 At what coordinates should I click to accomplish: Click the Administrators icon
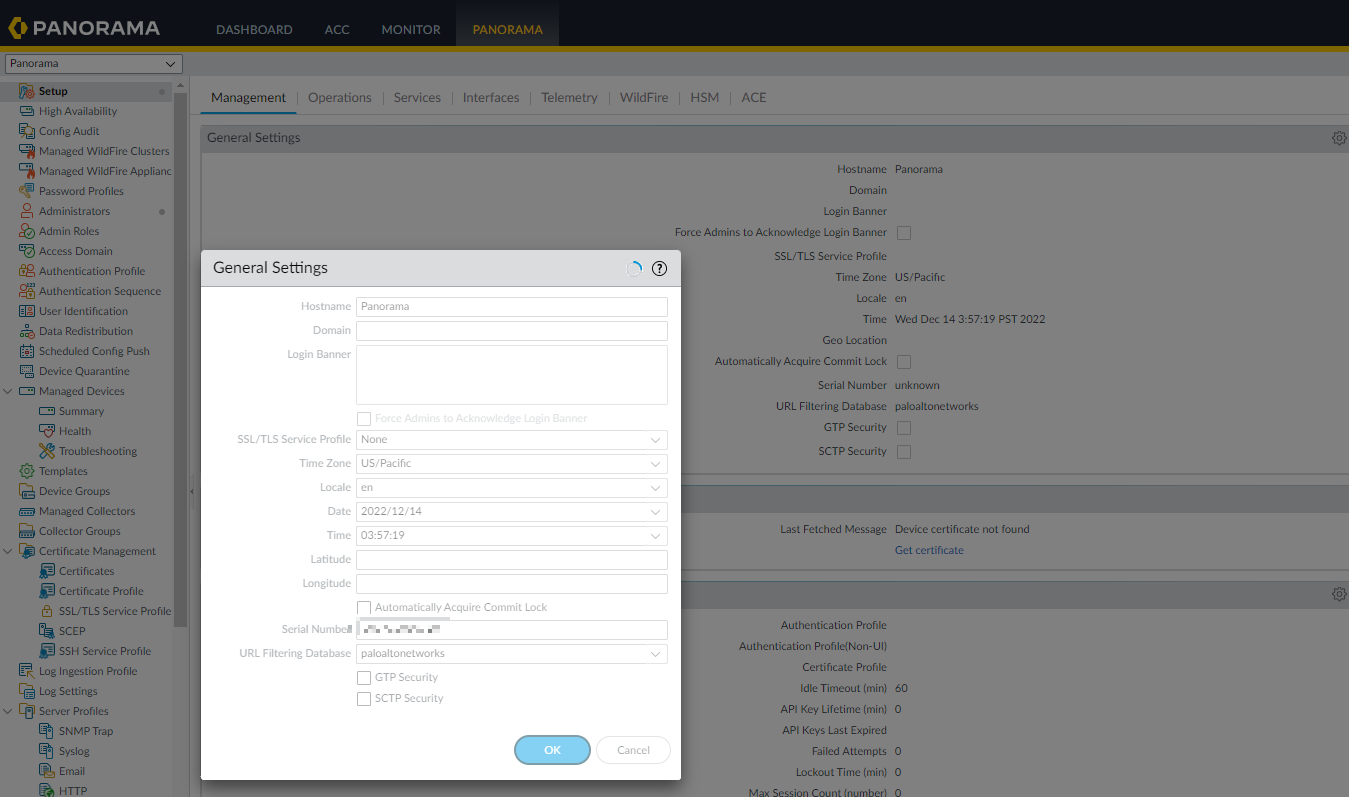tap(27, 211)
